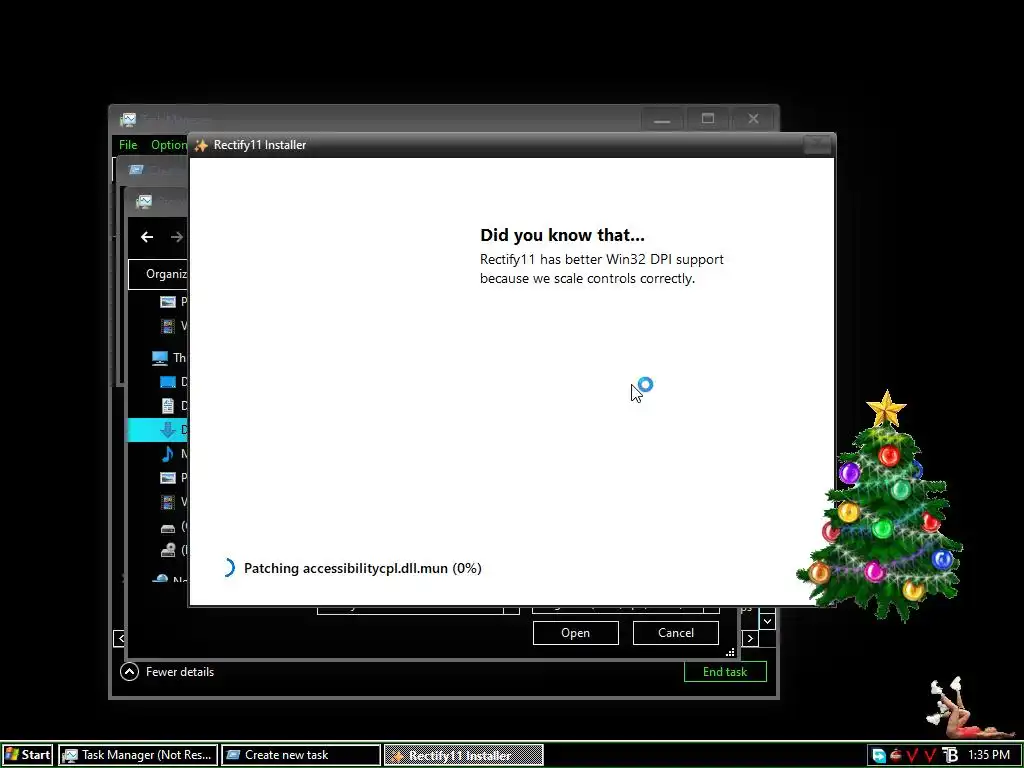Click the Rectify11 Installer taskbar button
This screenshot has width=1024, height=768.
tap(464, 755)
